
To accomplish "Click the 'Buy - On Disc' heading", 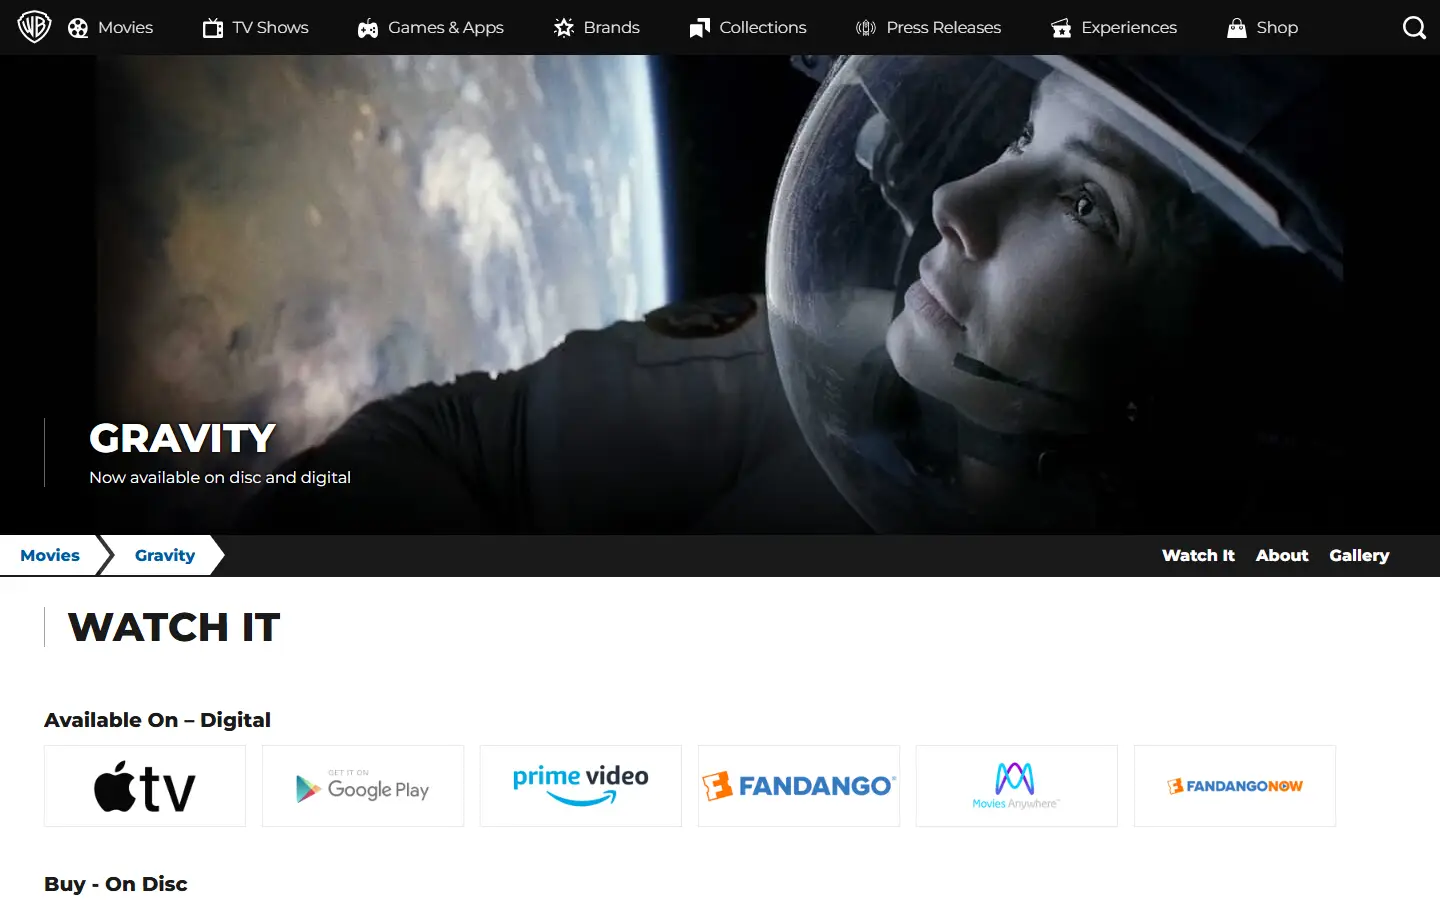I will [x=116, y=884].
